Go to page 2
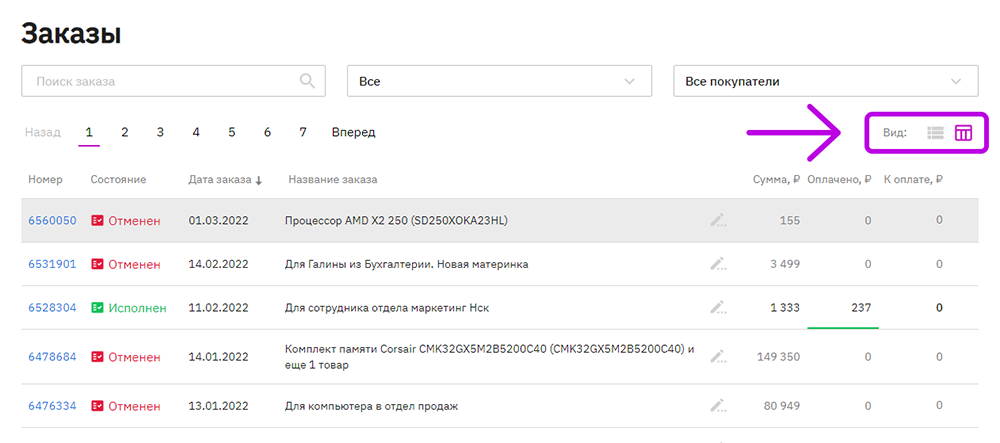Screen dimensions: 1000x443 124,133
